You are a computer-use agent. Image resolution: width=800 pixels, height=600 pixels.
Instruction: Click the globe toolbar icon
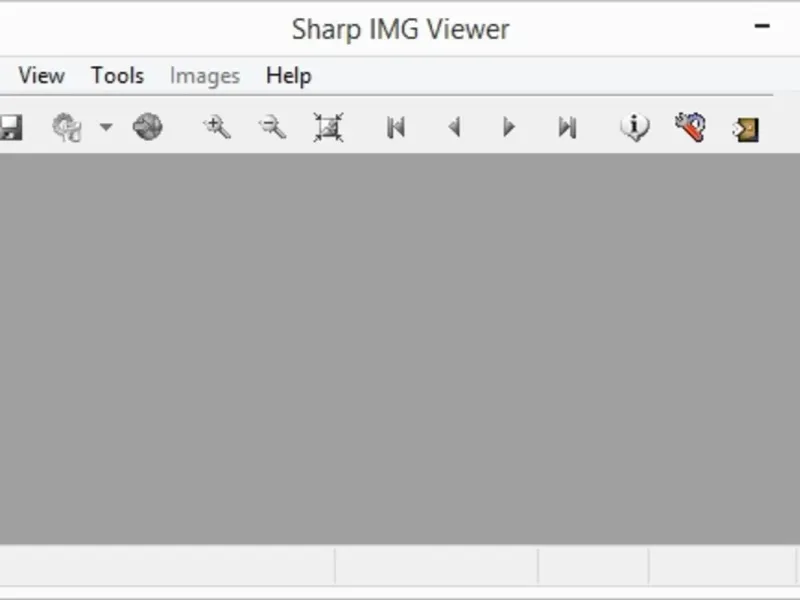point(147,127)
